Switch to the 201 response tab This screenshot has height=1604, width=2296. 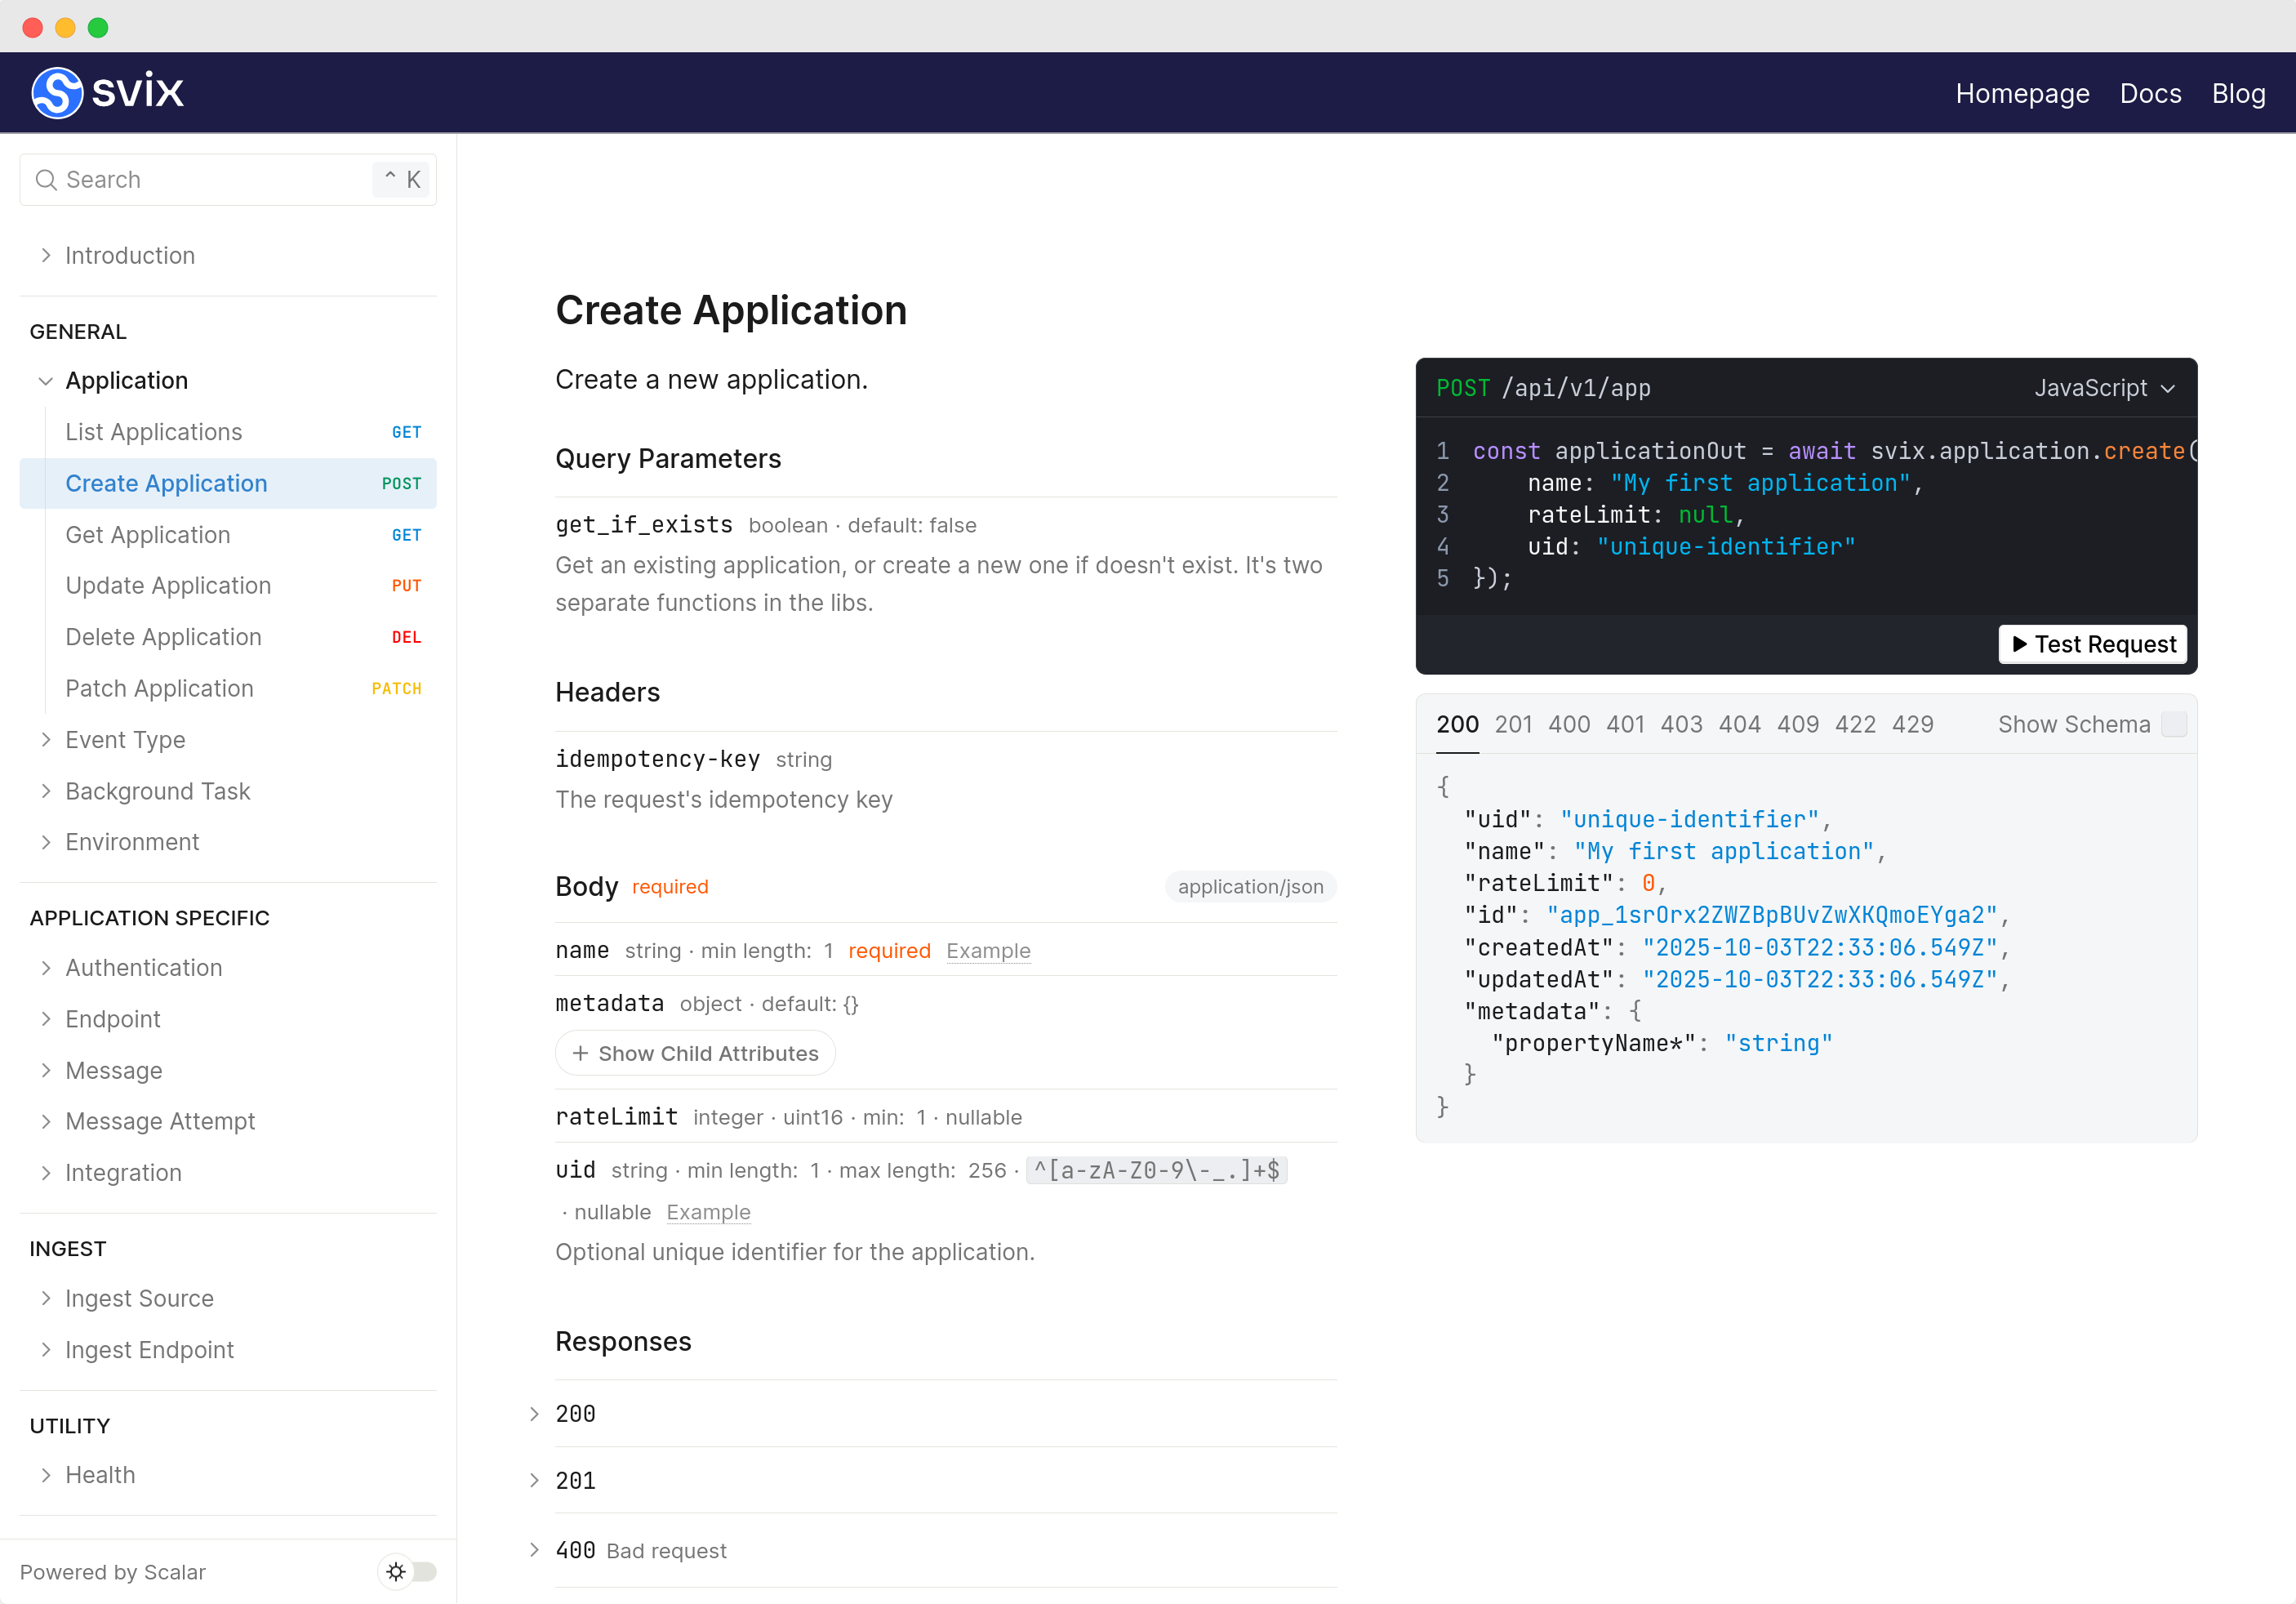(1513, 724)
